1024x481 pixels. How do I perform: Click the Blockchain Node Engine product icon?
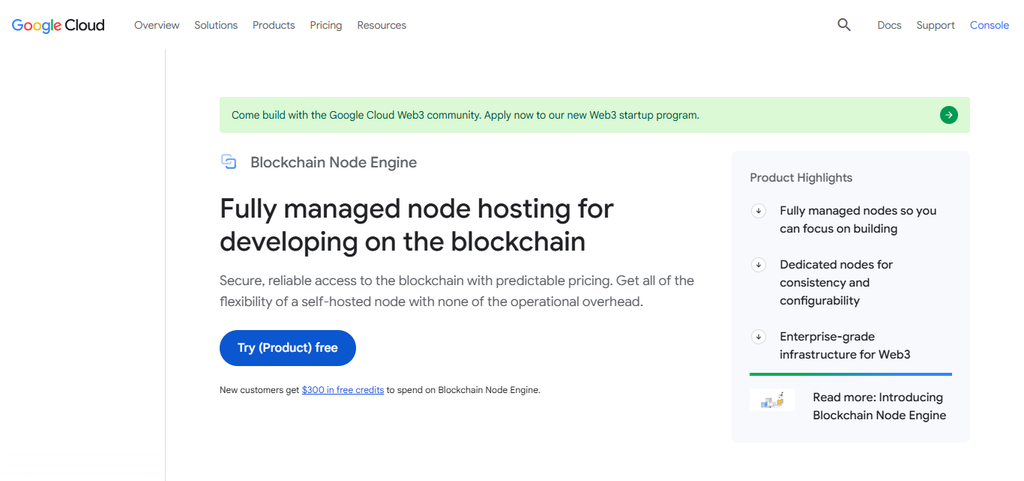click(x=228, y=162)
